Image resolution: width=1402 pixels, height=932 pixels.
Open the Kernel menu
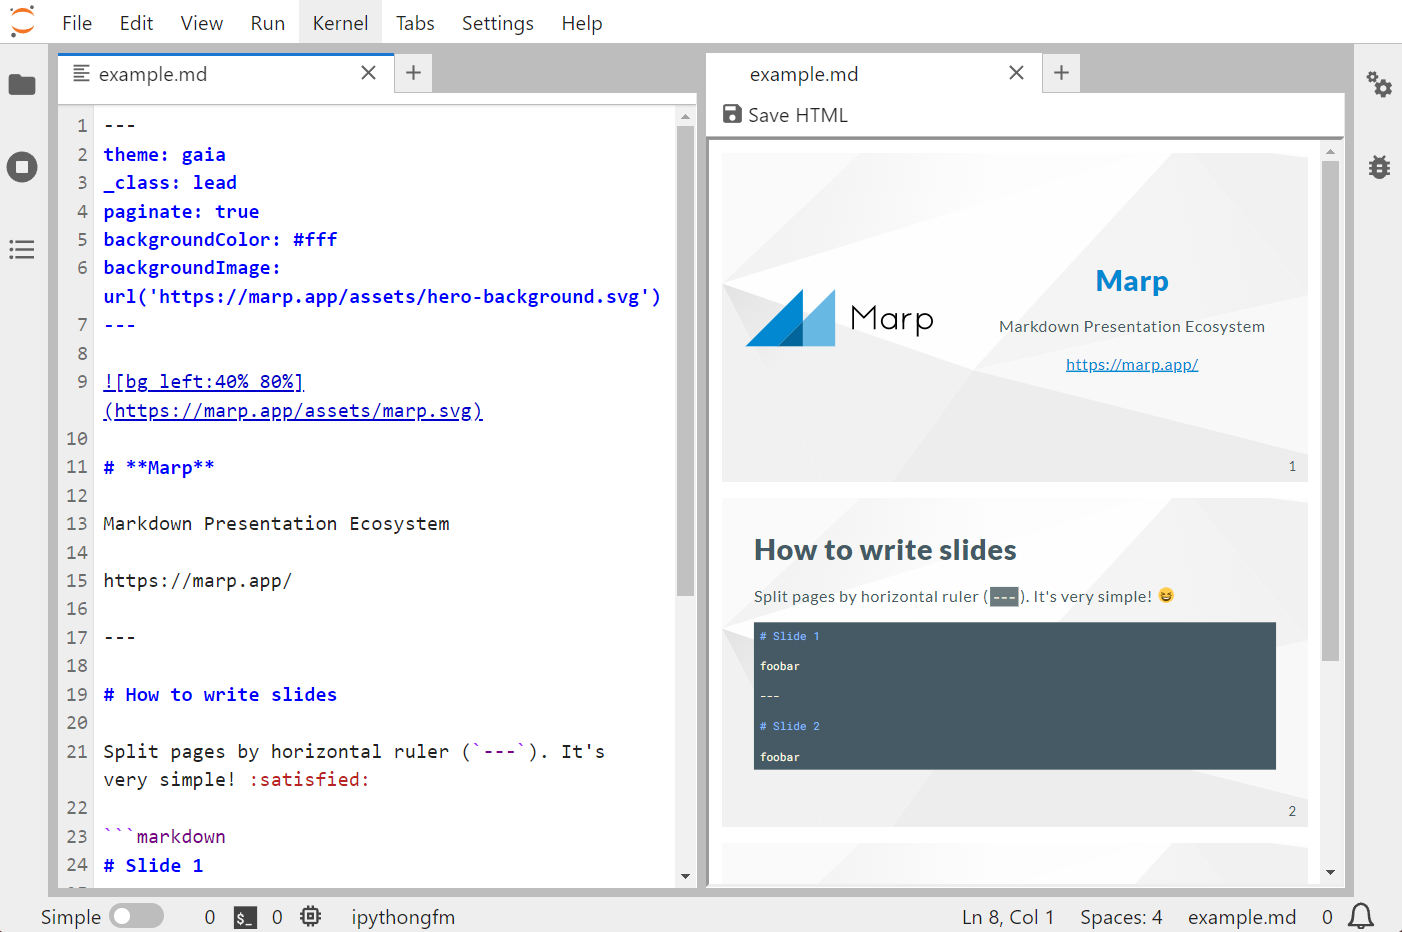click(x=340, y=23)
